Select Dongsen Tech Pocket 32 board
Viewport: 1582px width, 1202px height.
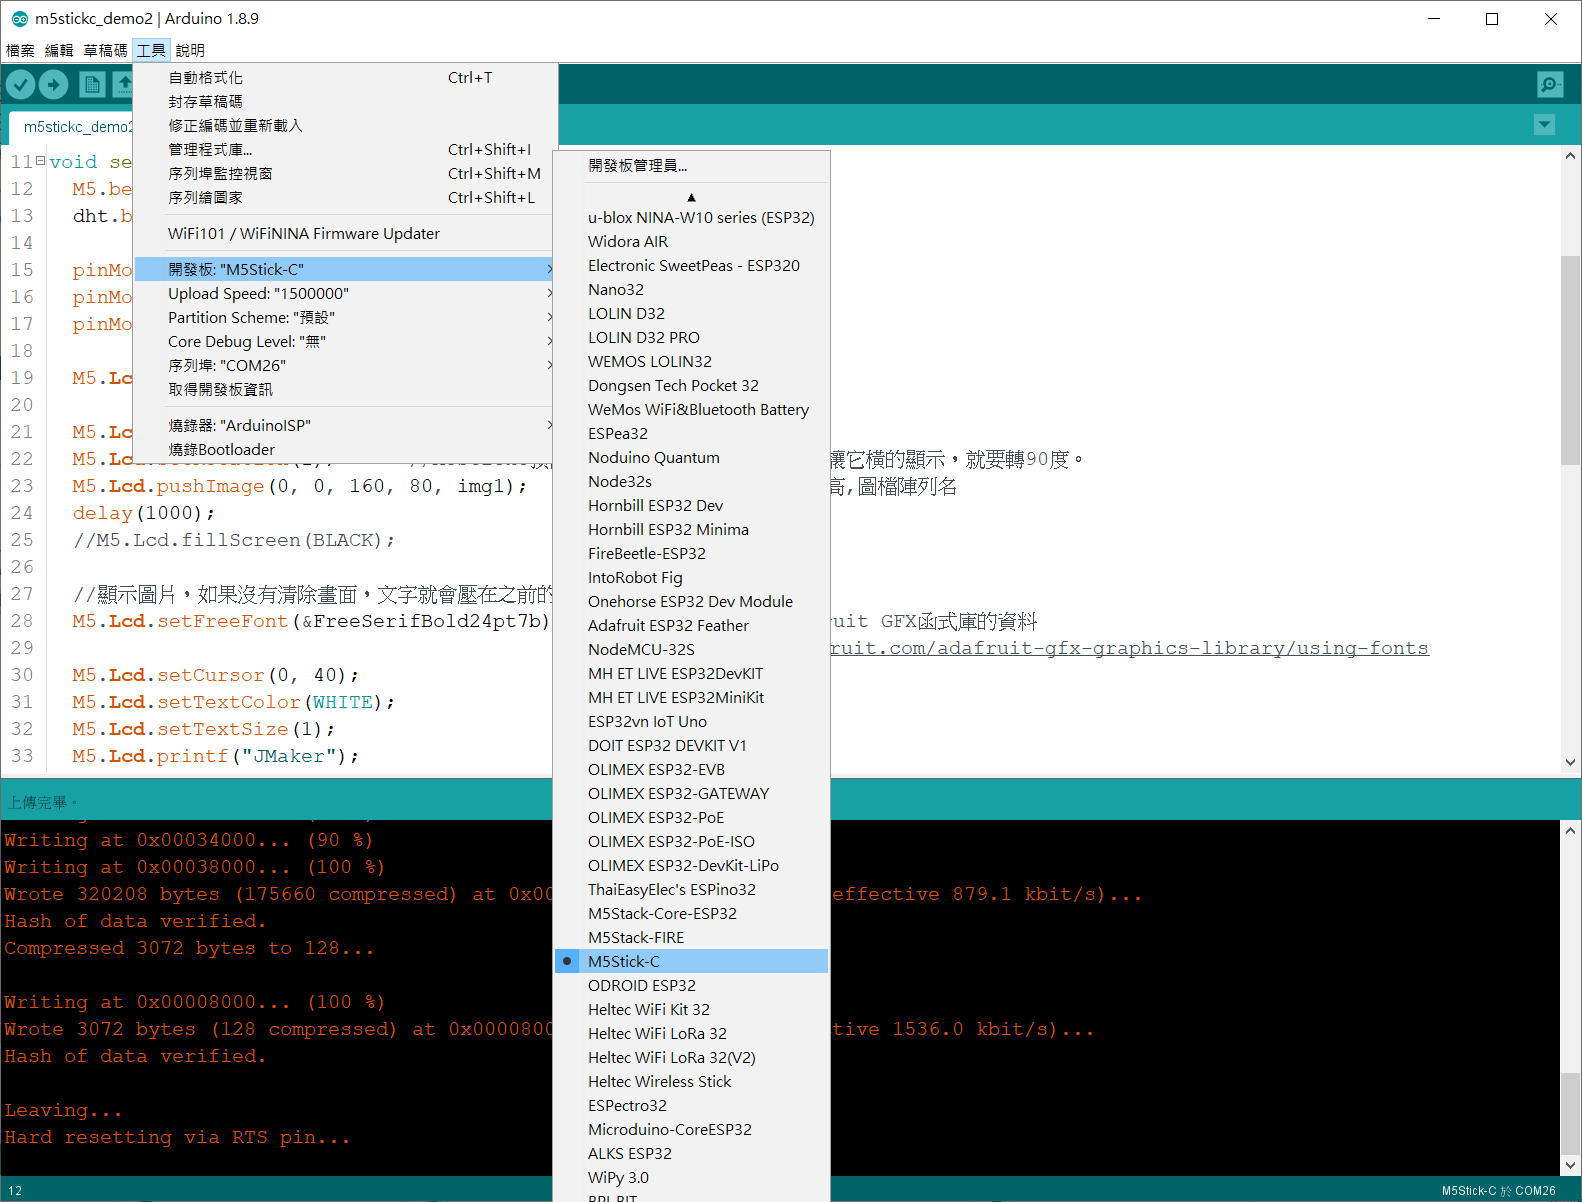691,385
